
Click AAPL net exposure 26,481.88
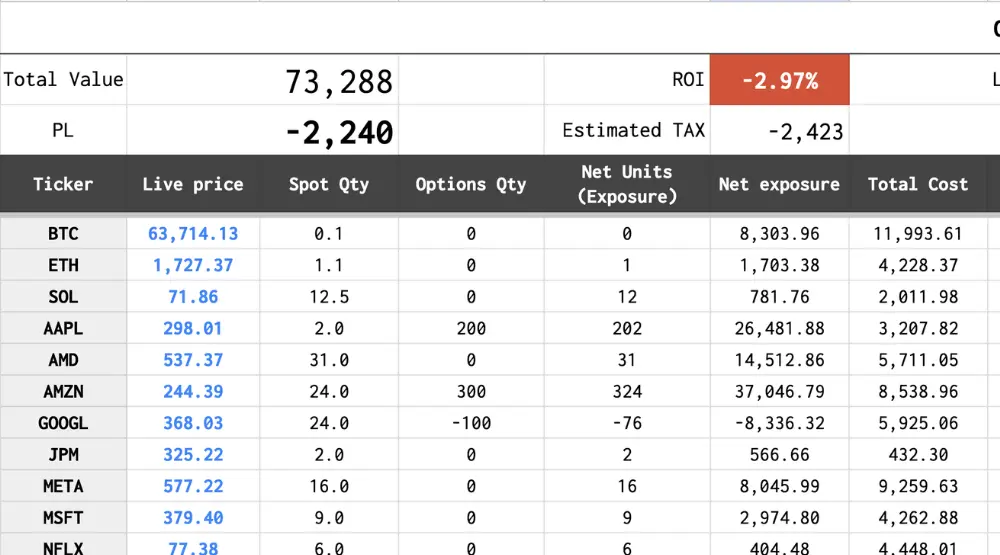click(x=779, y=328)
